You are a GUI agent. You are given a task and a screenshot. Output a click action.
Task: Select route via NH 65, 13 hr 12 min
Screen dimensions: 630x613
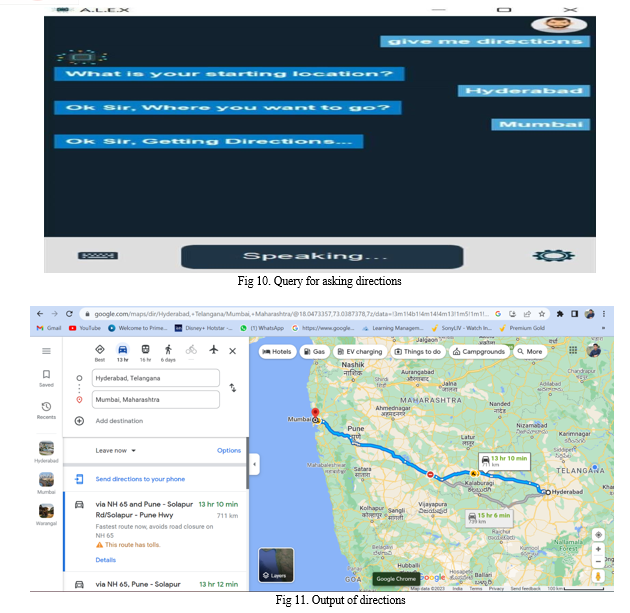pyautogui.click(x=156, y=584)
